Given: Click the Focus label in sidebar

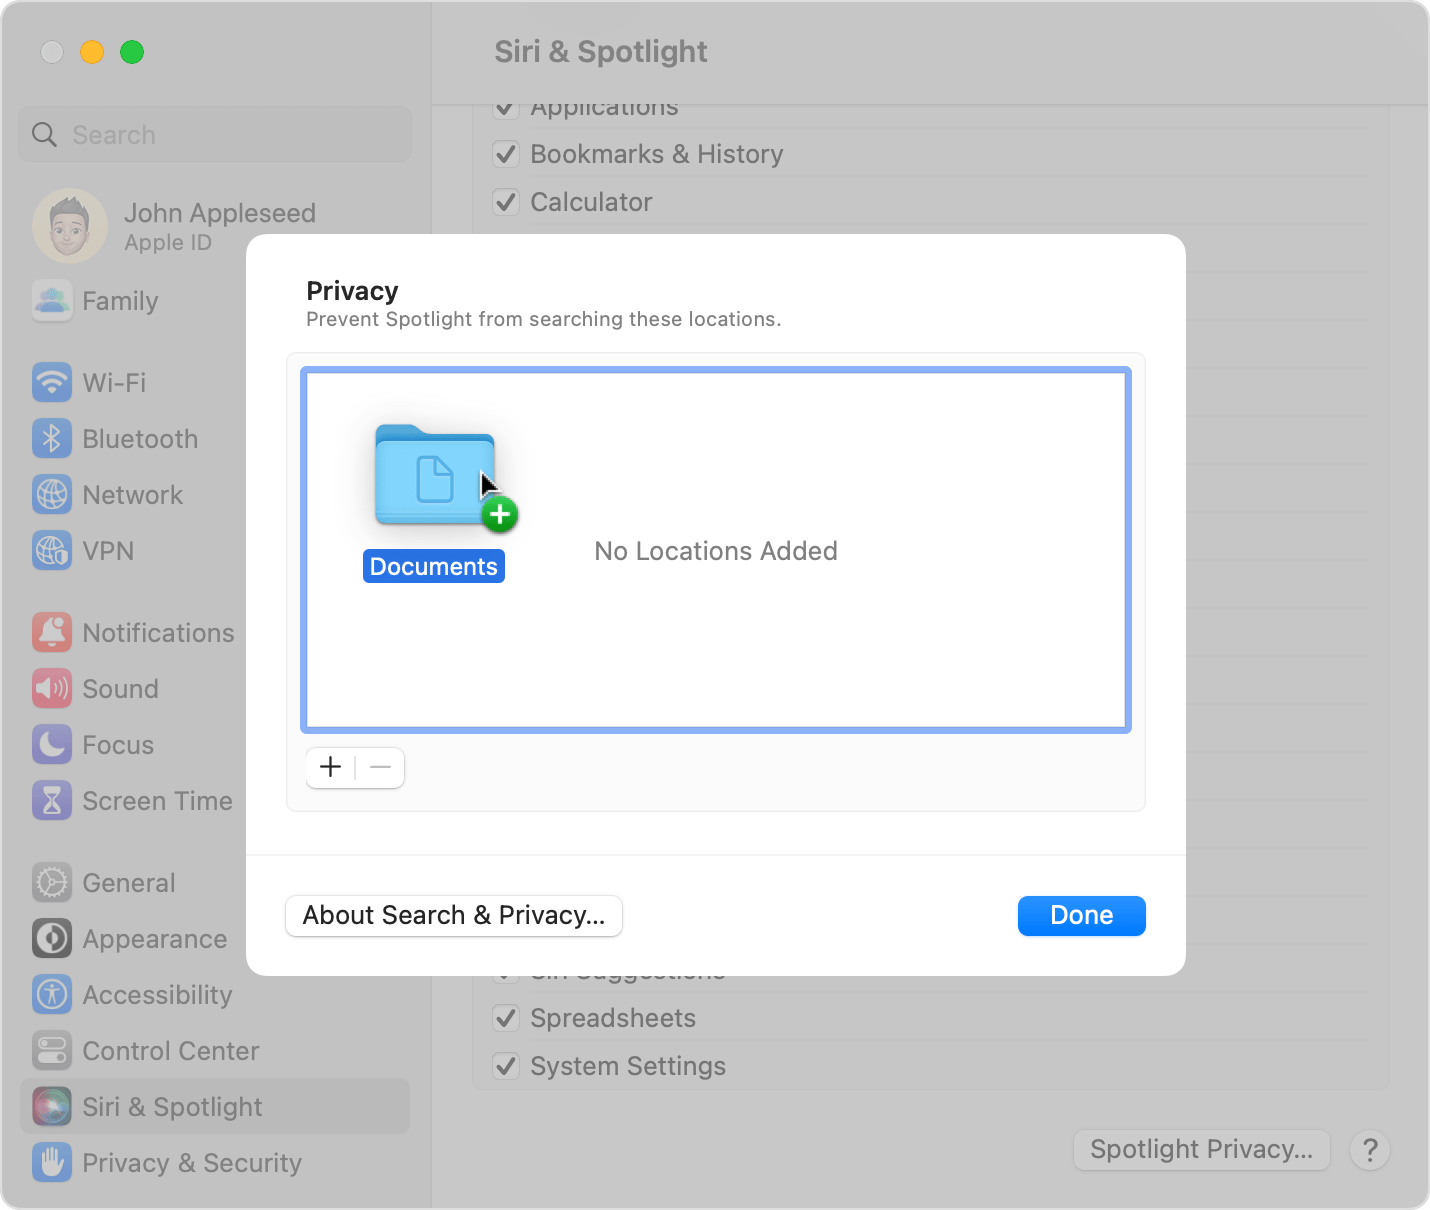Looking at the screenshot, I should (x=118, y=745).
